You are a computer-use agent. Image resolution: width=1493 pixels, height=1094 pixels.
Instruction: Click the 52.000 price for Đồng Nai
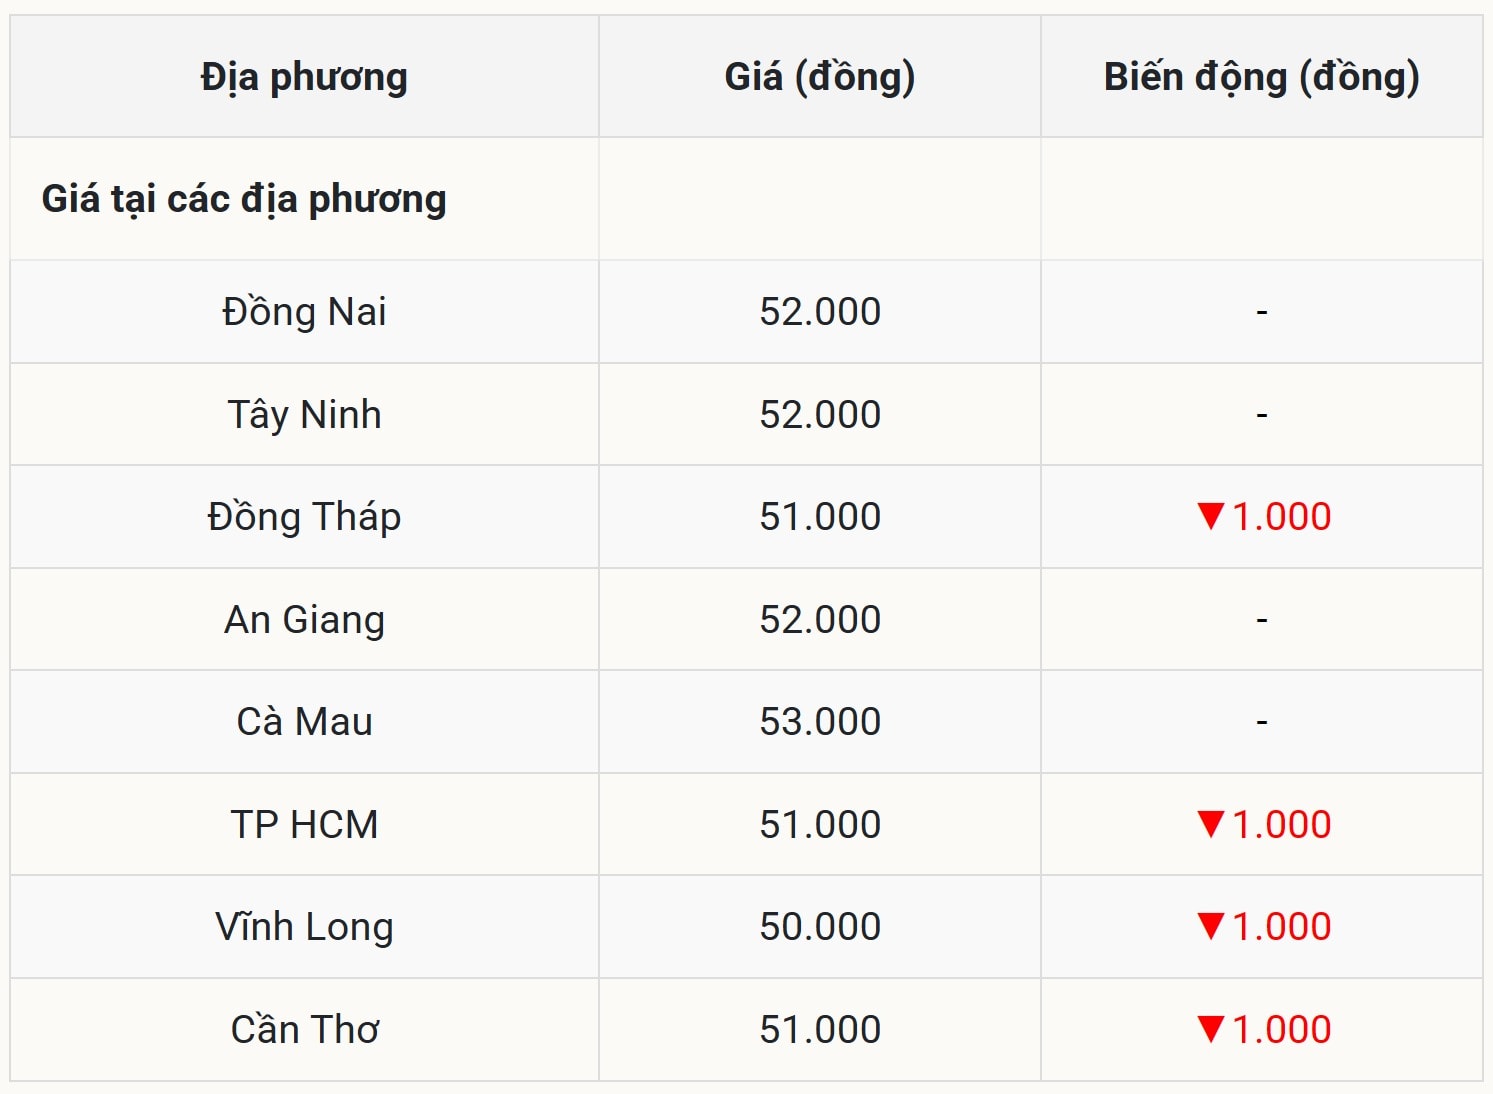[820, 312]
